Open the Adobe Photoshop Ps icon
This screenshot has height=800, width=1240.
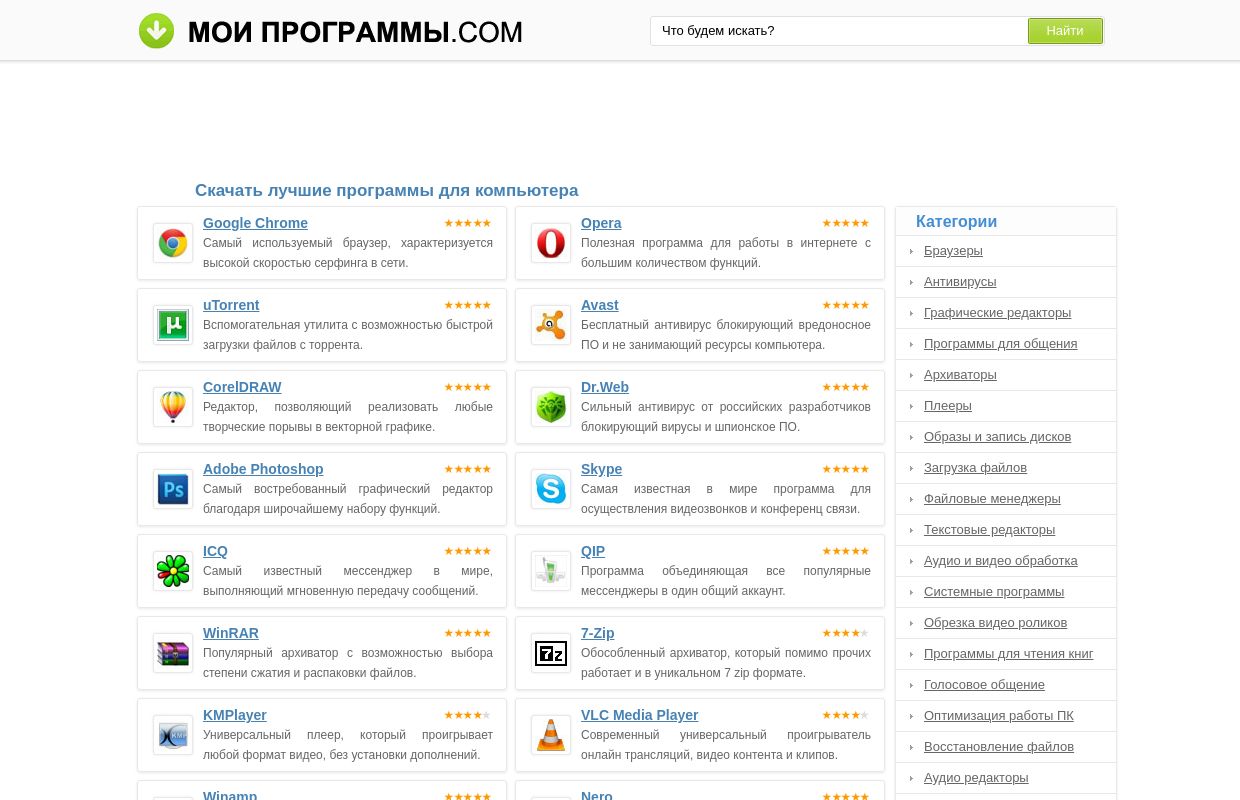pos(173,489)
